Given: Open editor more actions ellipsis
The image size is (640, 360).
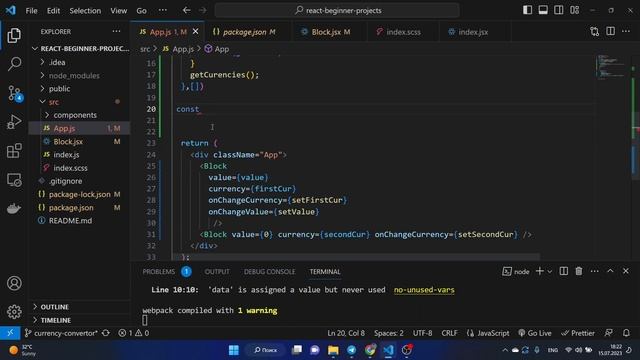Looking at the screenshot, I should click(626, 31).
